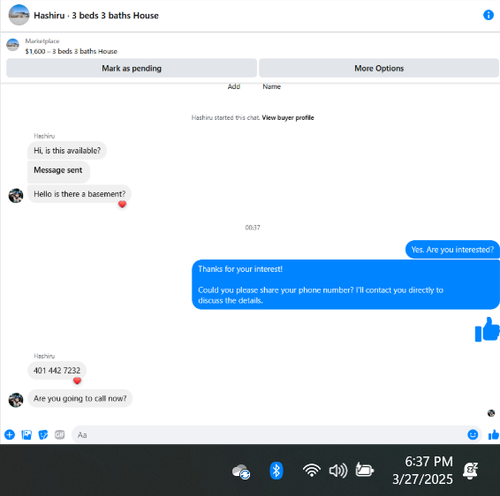Open the battery charging tray icon
This screenshot has width=500, height=496.
coord(364,470)
